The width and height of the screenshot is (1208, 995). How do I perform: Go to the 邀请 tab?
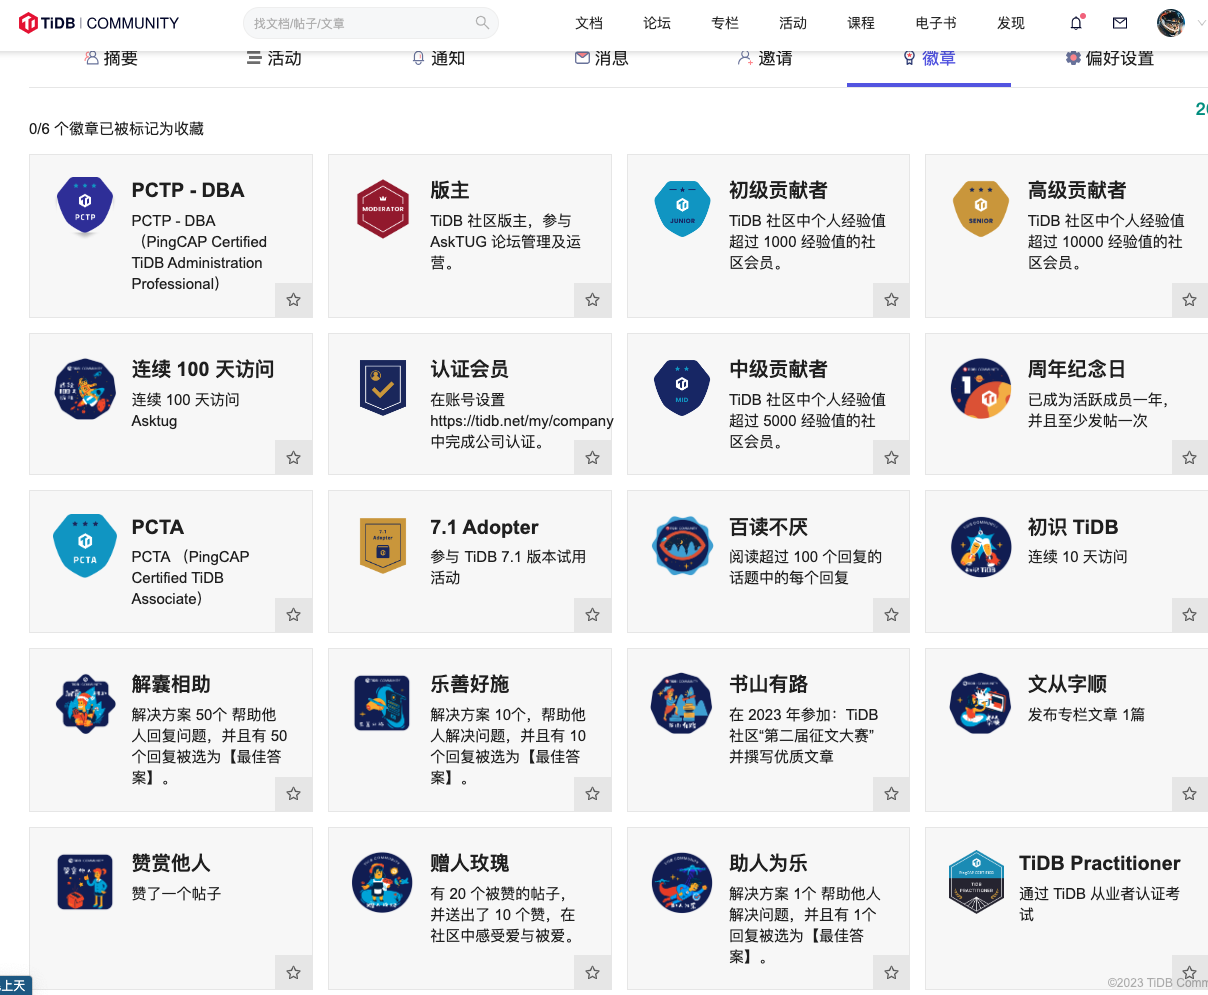[765, 59]
